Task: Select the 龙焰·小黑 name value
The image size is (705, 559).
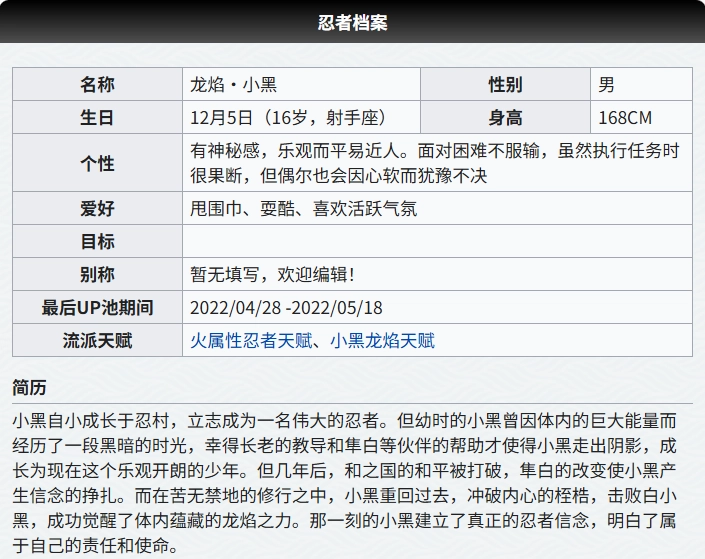Action: [234, 85]
